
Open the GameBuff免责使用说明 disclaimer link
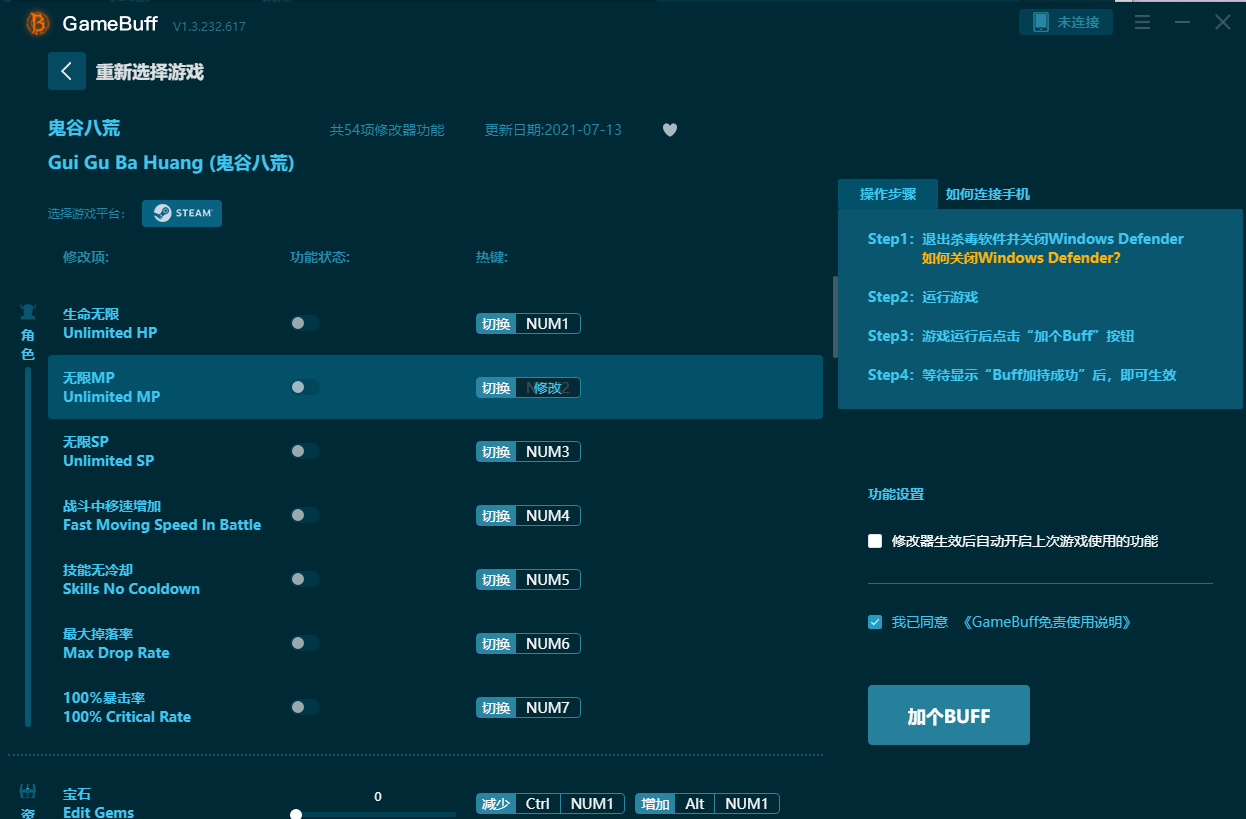(x=1046, y=622)
